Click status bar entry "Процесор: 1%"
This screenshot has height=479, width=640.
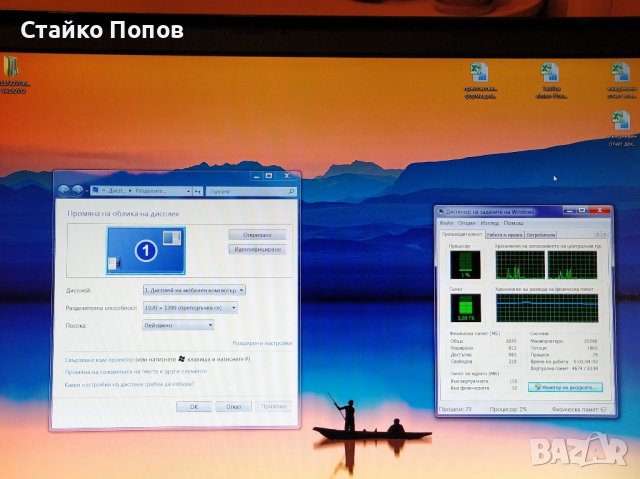(508, 409)
